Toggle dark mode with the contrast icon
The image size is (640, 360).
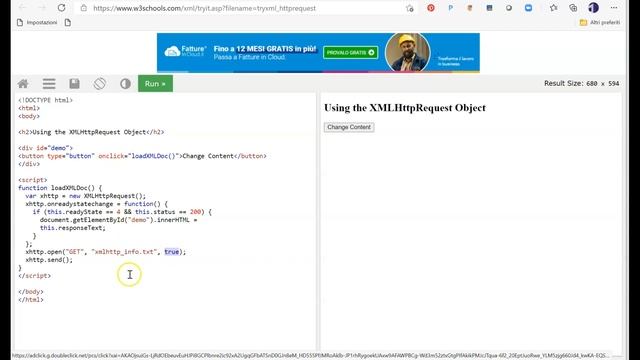(x=125, y=84)
